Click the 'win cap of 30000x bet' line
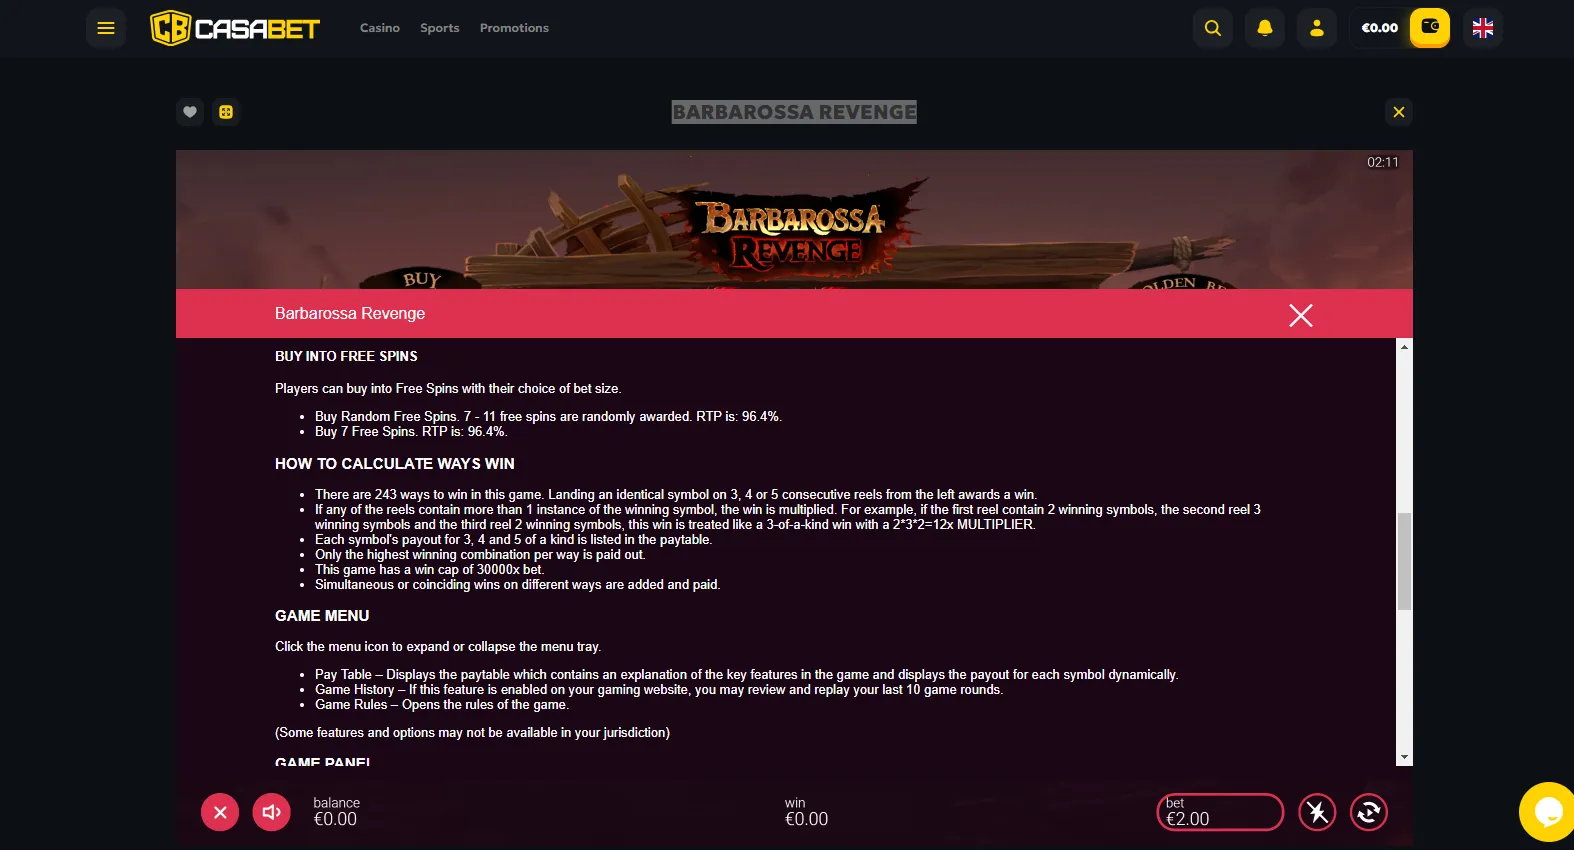The width and height of the screenshot is (1574, 850). tap(430, 570)
